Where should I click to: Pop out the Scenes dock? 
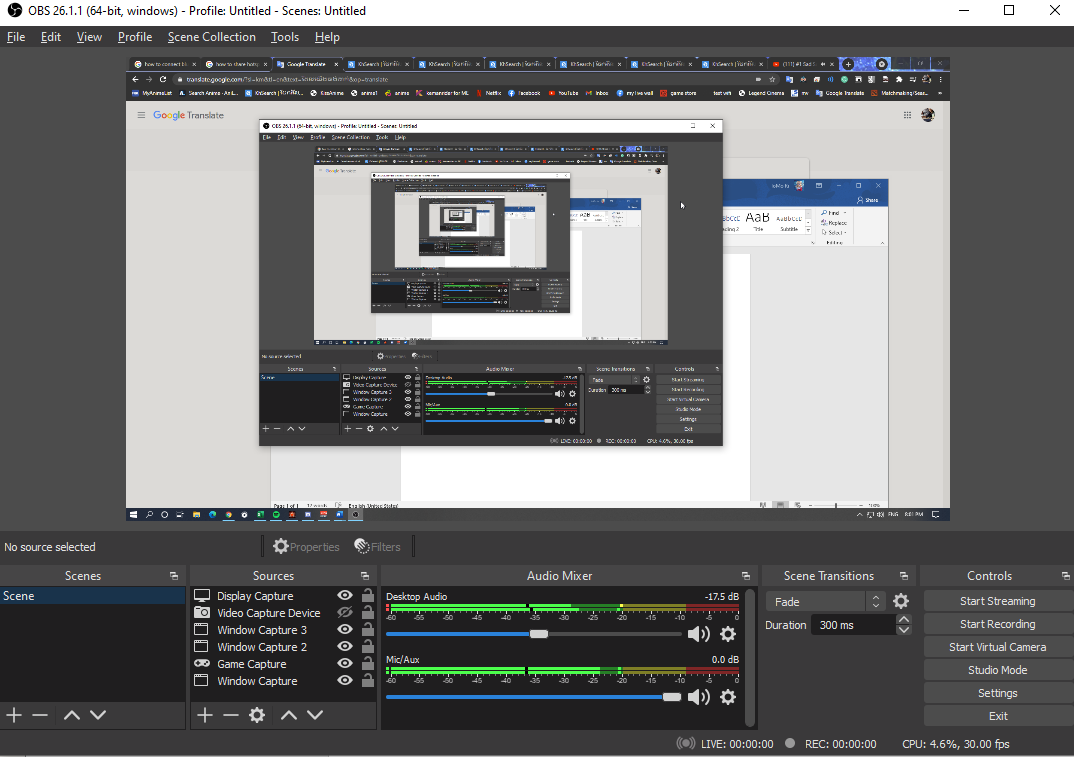[174, 576]
